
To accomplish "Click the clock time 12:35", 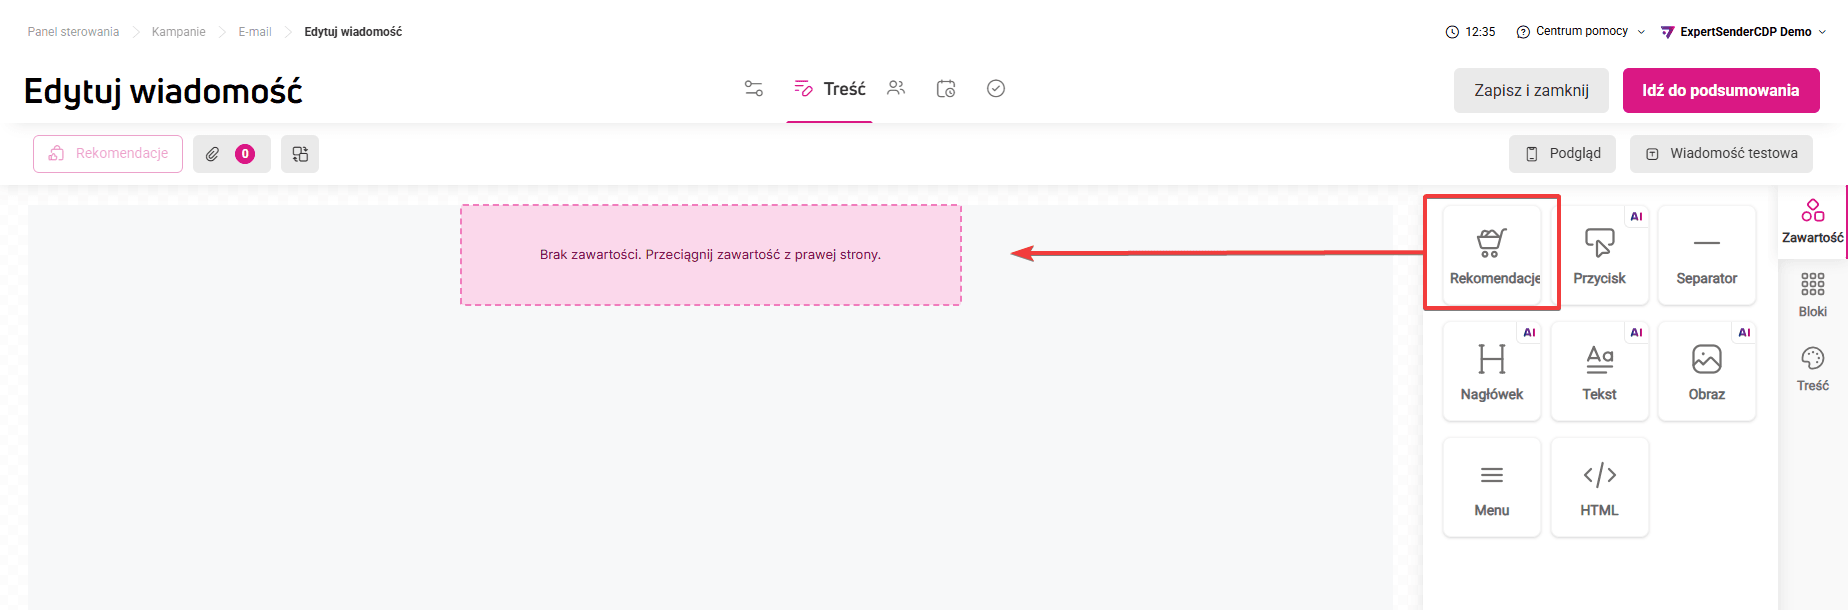I will 1471,32.
